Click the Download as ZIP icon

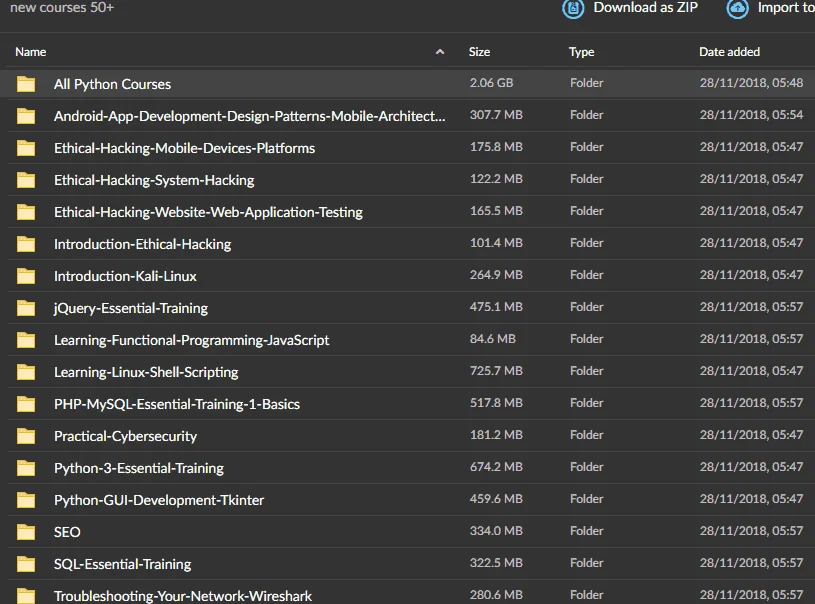[x=573, y=8]
